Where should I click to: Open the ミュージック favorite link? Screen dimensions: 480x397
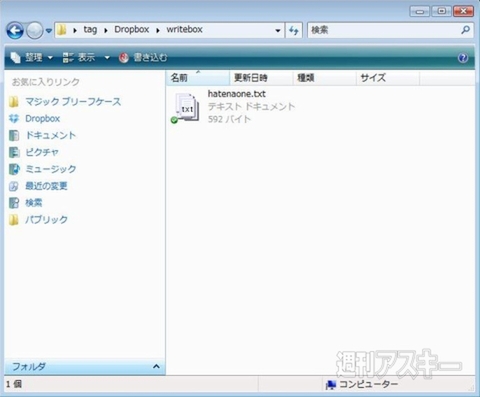coord(51,169)
